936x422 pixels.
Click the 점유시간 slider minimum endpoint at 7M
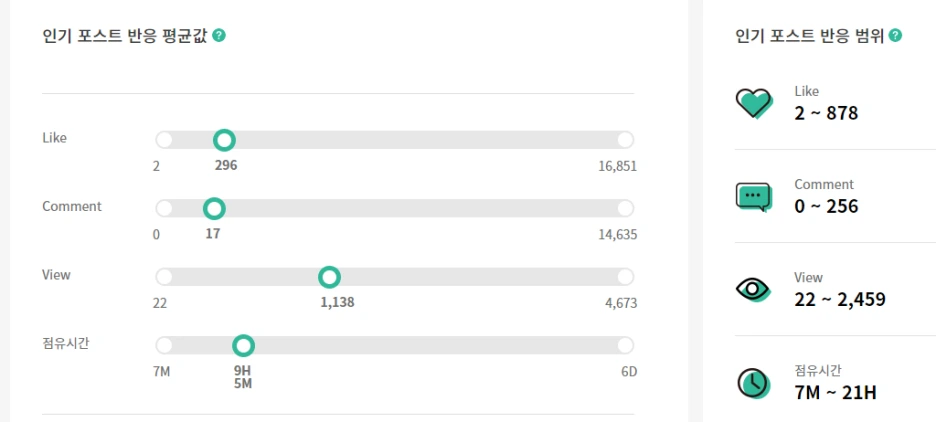(164, 346)
